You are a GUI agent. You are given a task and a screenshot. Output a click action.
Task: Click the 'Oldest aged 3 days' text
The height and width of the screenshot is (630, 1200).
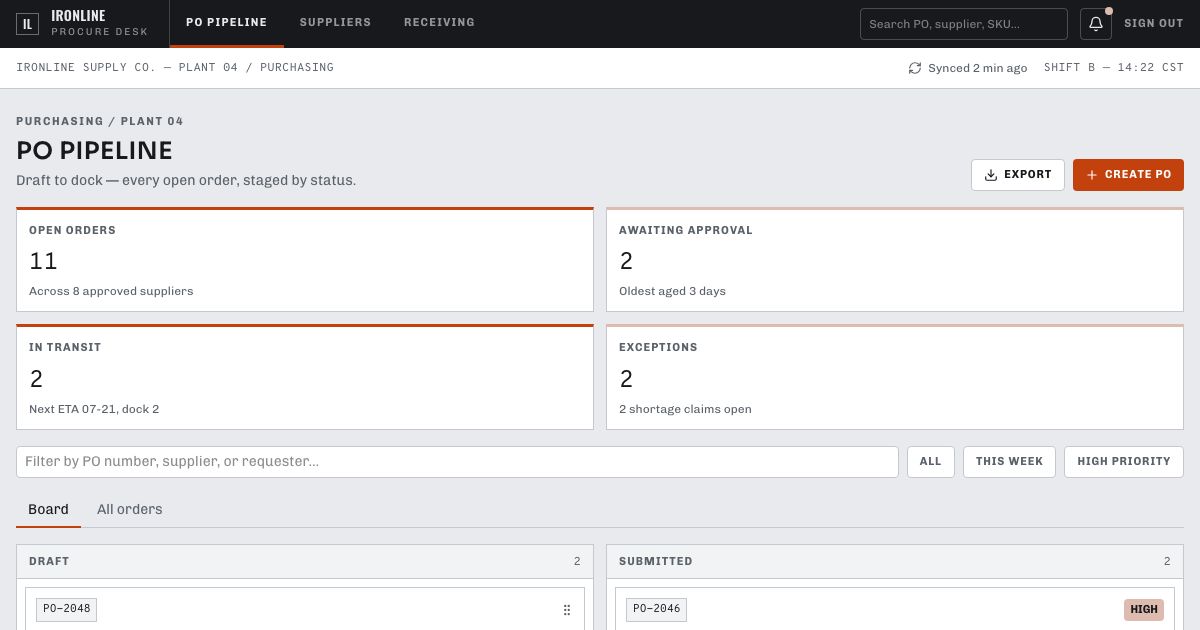tap(672, 291)
